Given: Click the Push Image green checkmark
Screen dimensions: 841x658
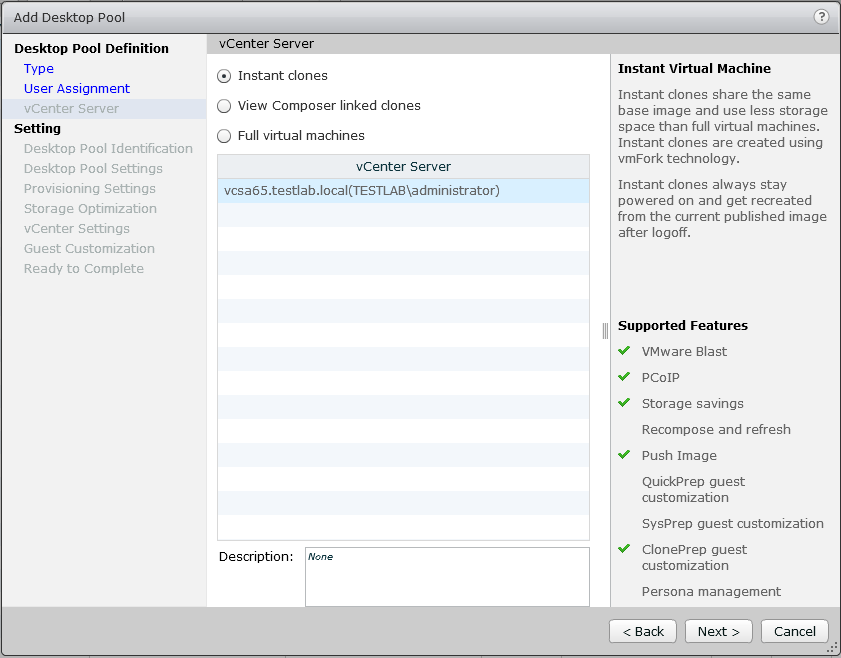Looking at the screenshot, I should (624, 455).
